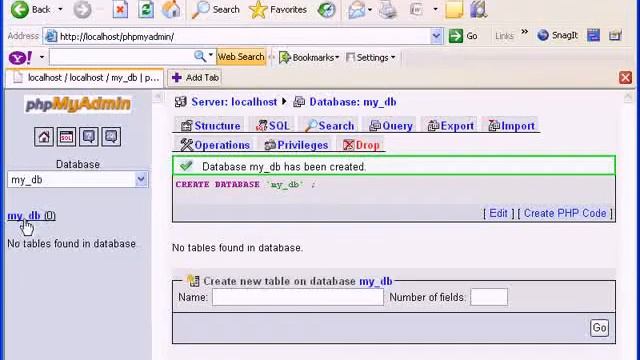Select the localhost / my_db browser tab
The height and width of the screenshot is (360, 640).
(x=85, y=78)
